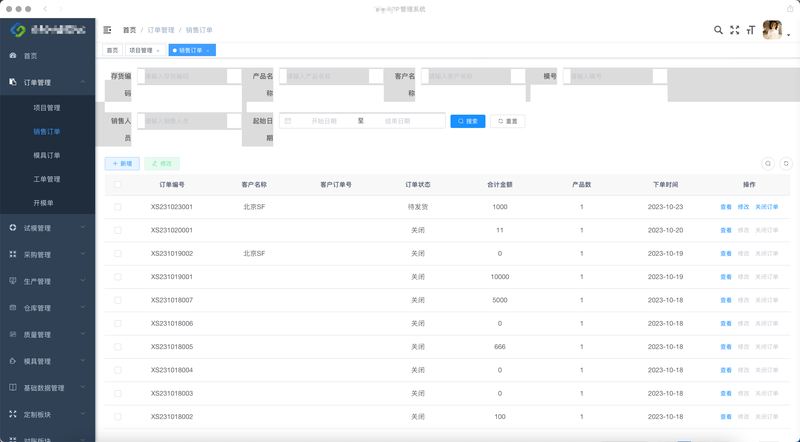Click round refresh table icon

tap(786, 164)
